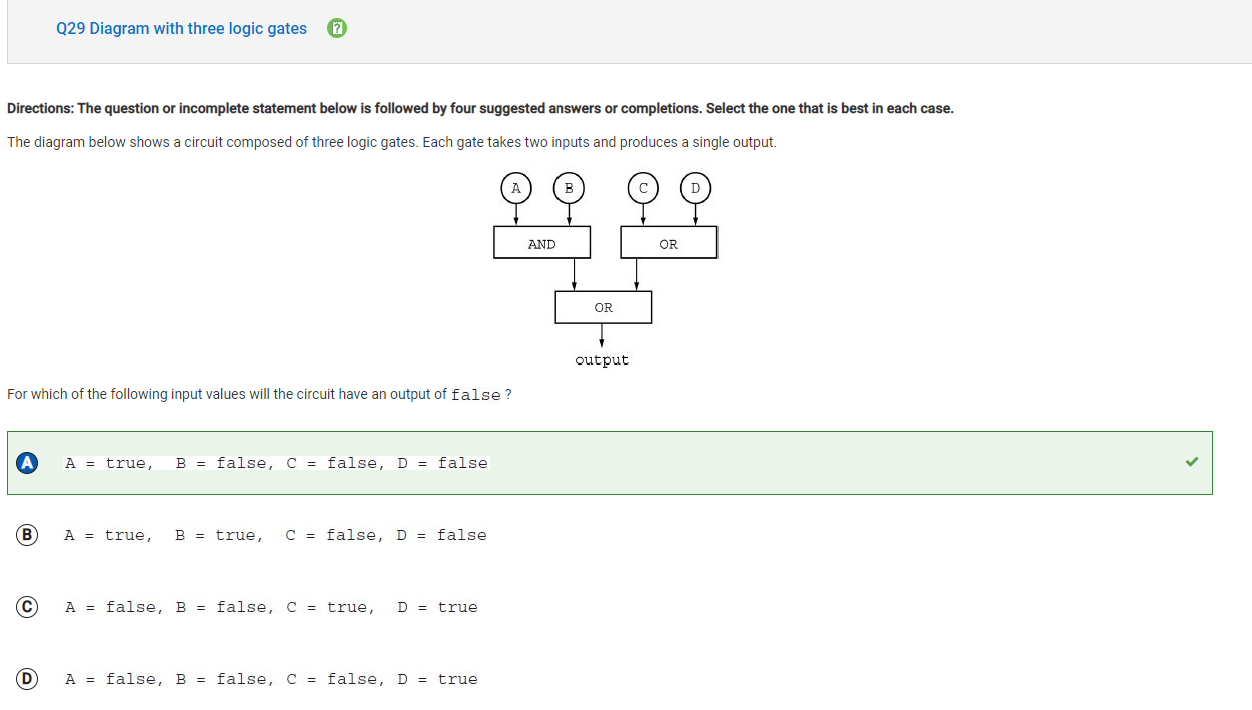Select the last answer text ending D = true

[272, 679]
